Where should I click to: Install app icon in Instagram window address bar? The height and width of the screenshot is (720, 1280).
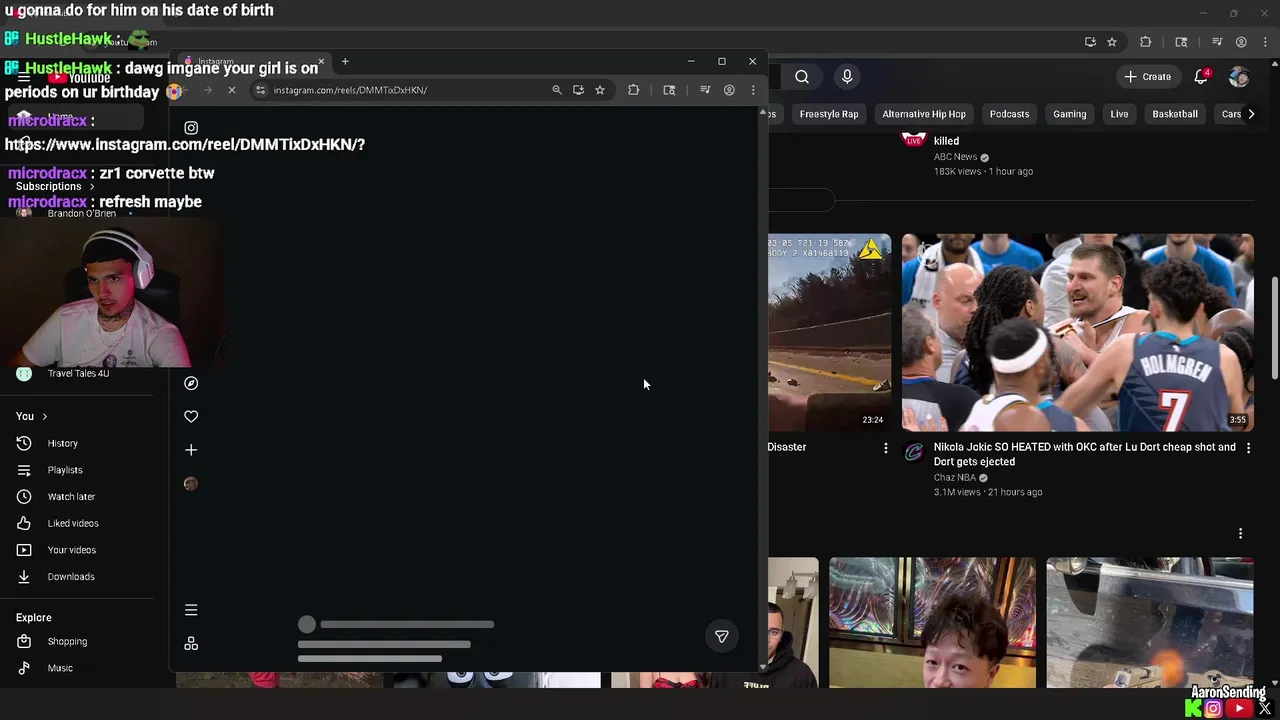click(578, 90)
